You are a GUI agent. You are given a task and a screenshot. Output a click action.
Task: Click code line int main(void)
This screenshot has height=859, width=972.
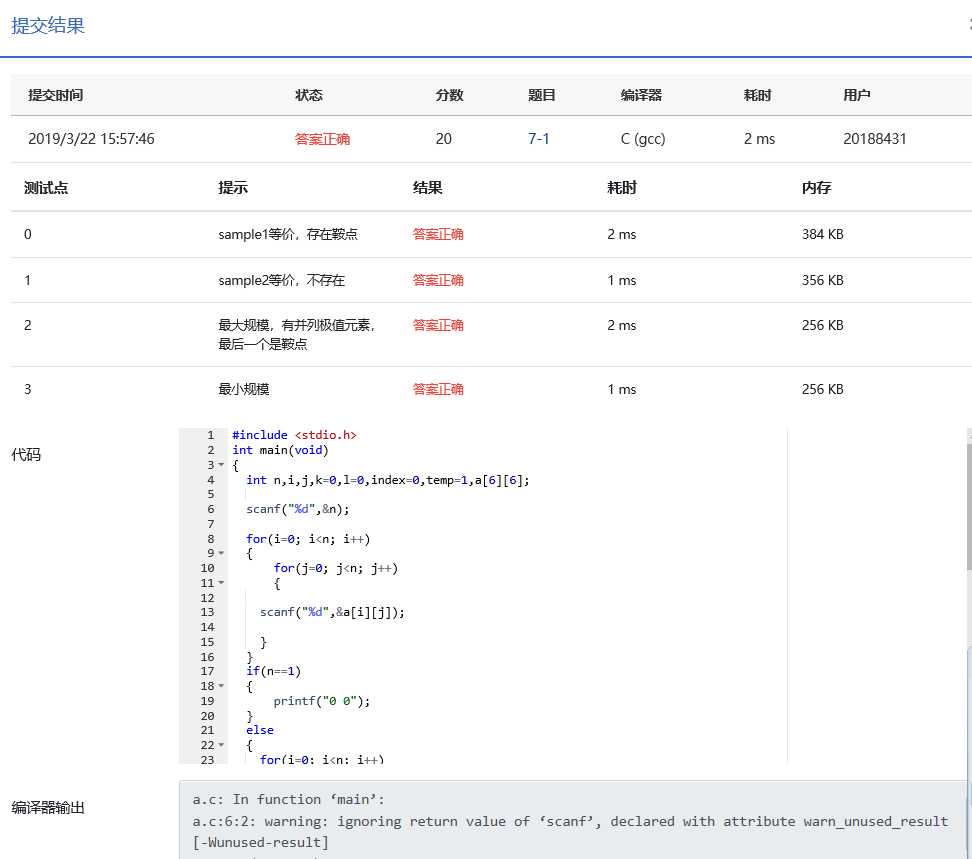[280, 450]
